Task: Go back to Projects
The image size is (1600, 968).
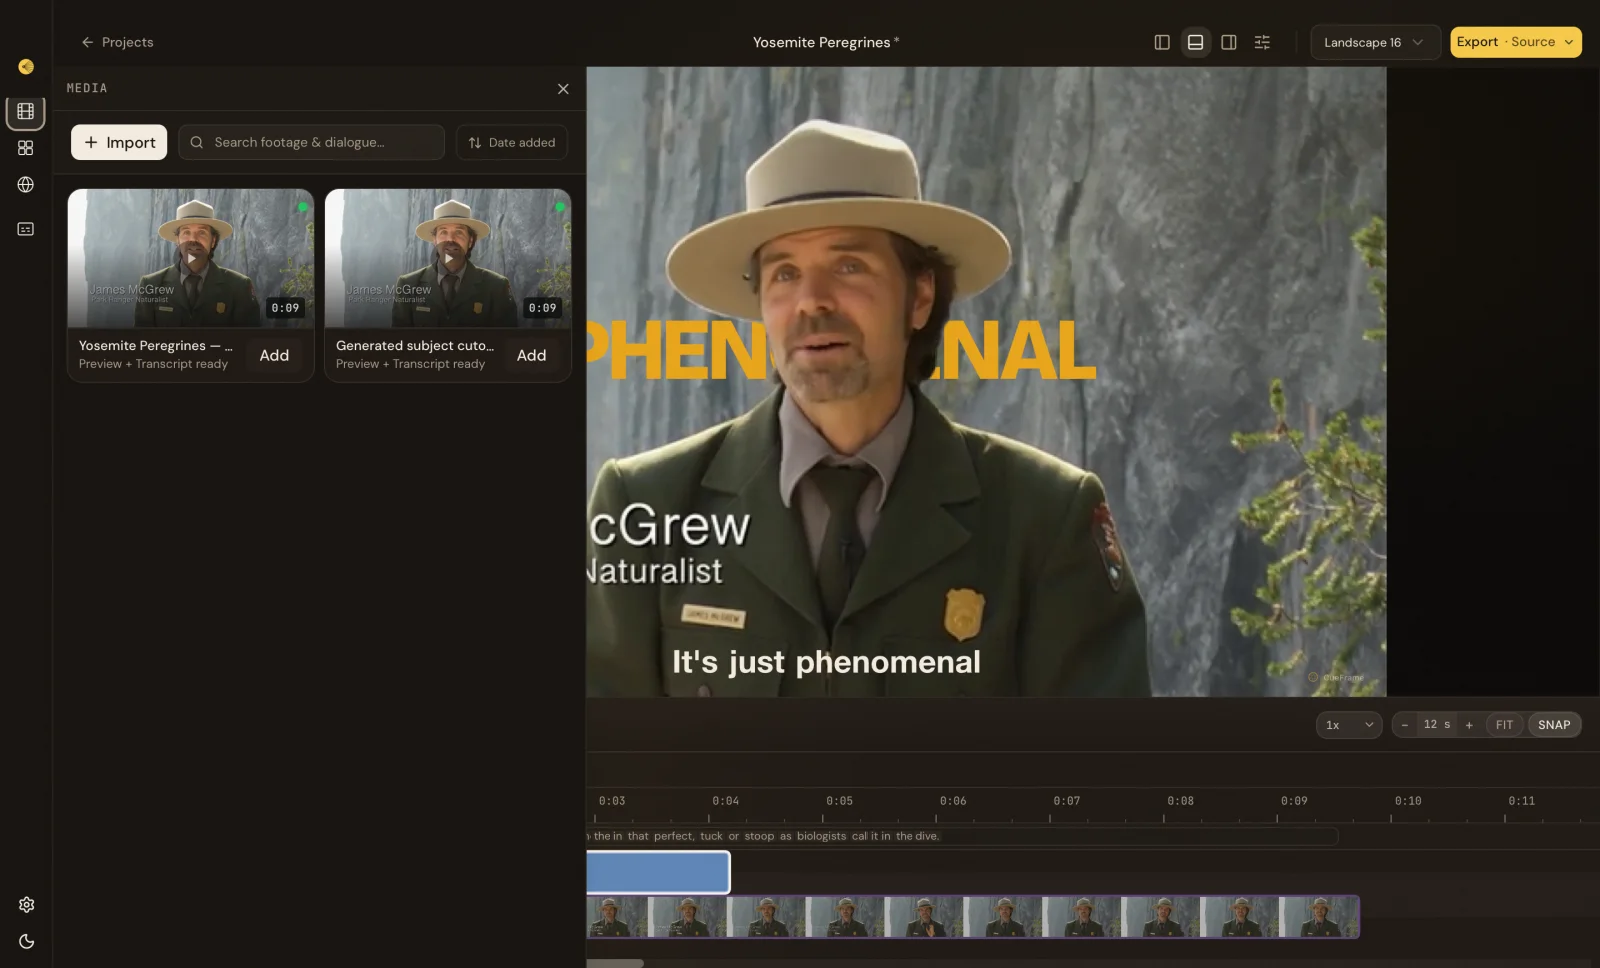Action: (117, 42)
